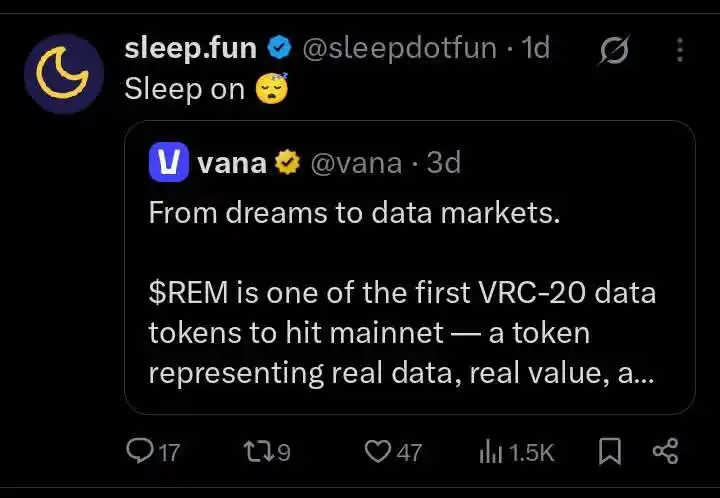Click the share post icon

click(665, 451)
